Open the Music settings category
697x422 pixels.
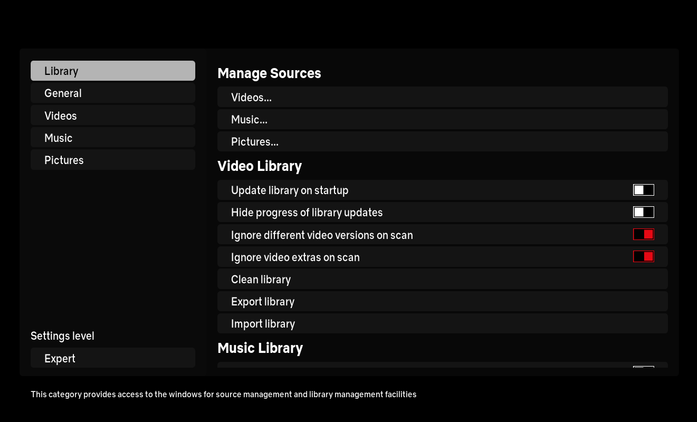click(x=113, y=138)
